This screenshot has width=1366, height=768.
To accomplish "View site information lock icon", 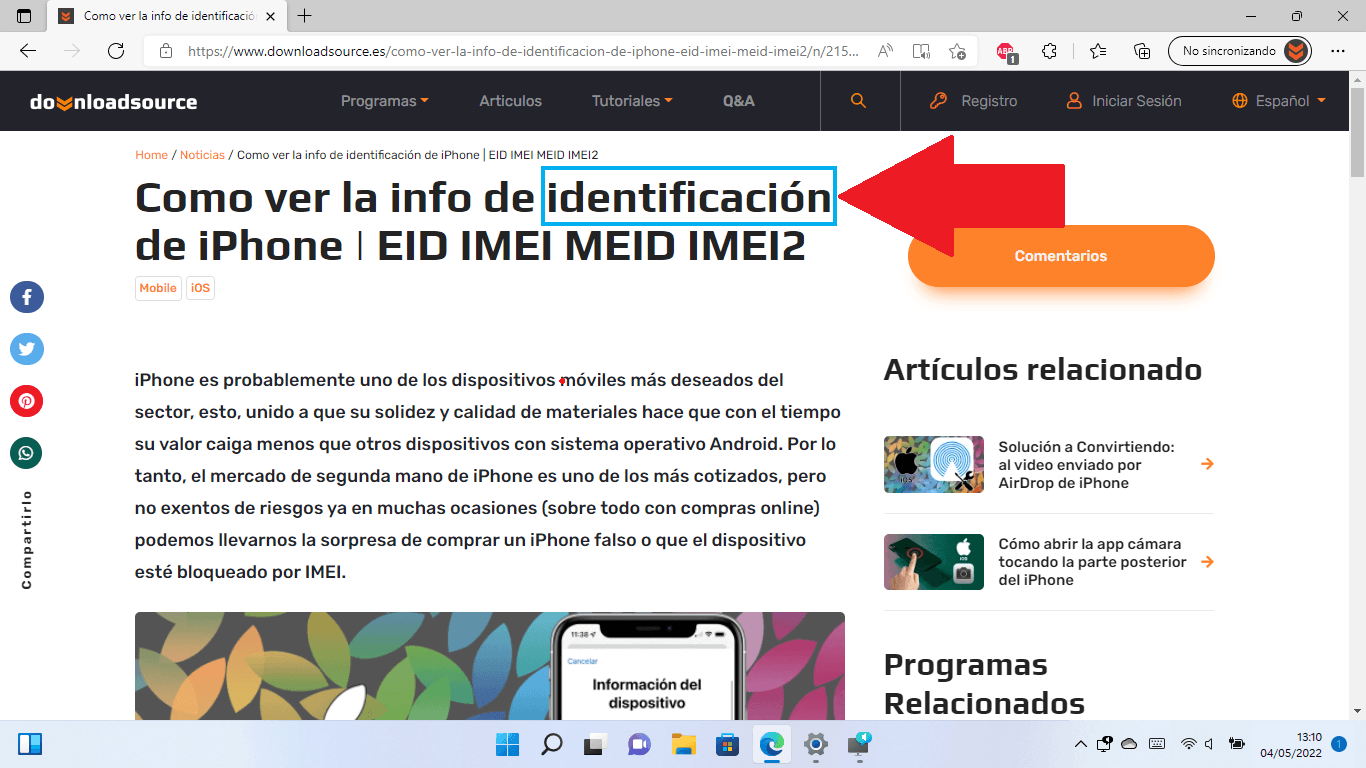I will tap(166, 51).
